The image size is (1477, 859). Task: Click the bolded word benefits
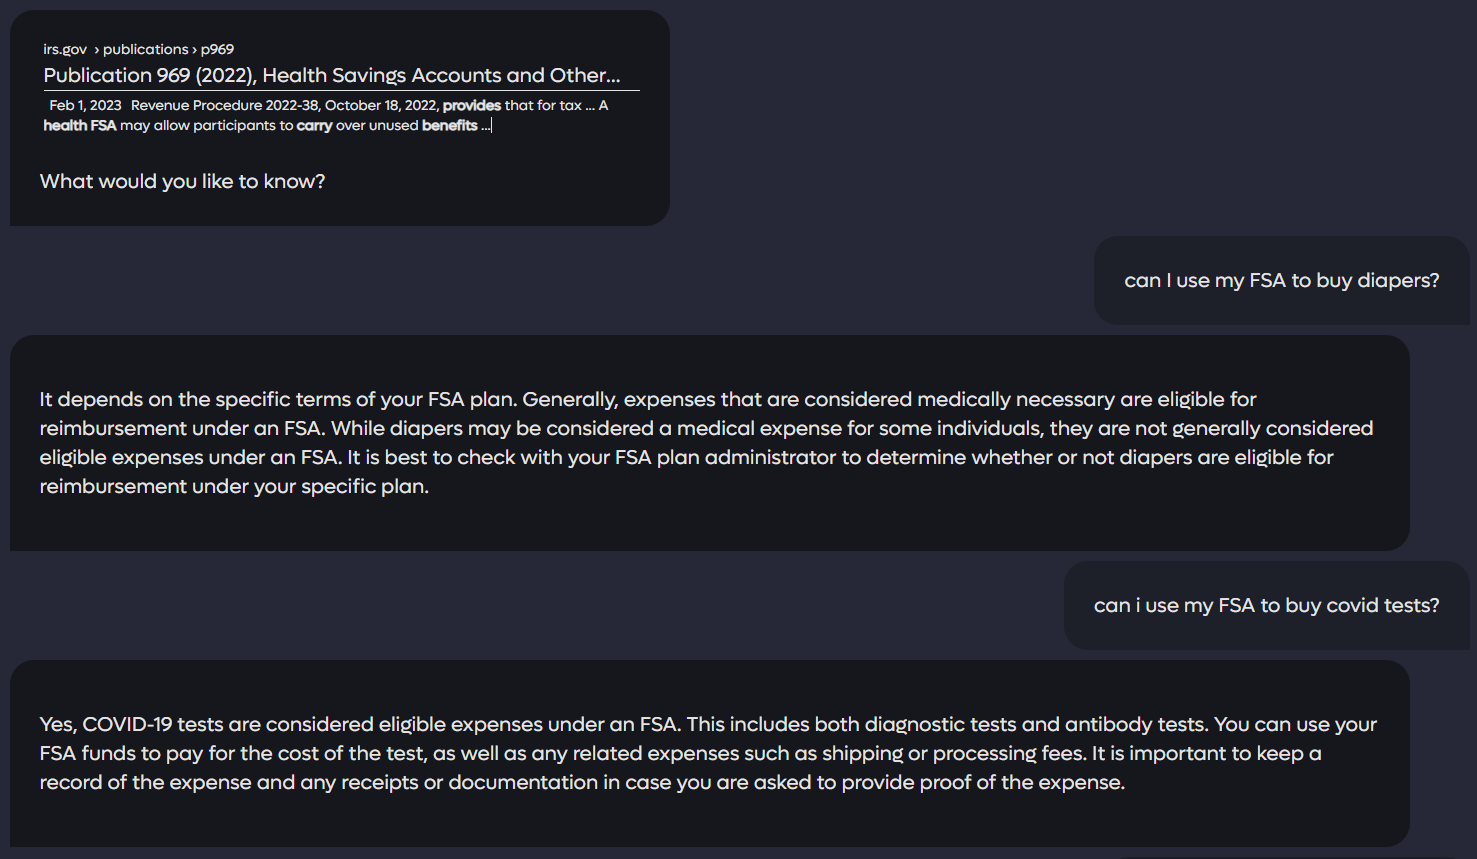point(448,125)
